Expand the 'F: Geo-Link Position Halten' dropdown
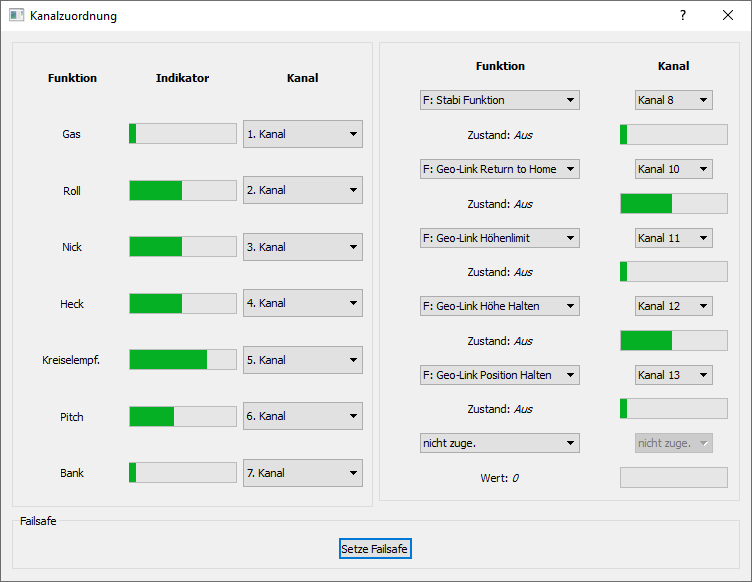Image resolution: width=752 pixels, height=582 pixels. point(499,375)
